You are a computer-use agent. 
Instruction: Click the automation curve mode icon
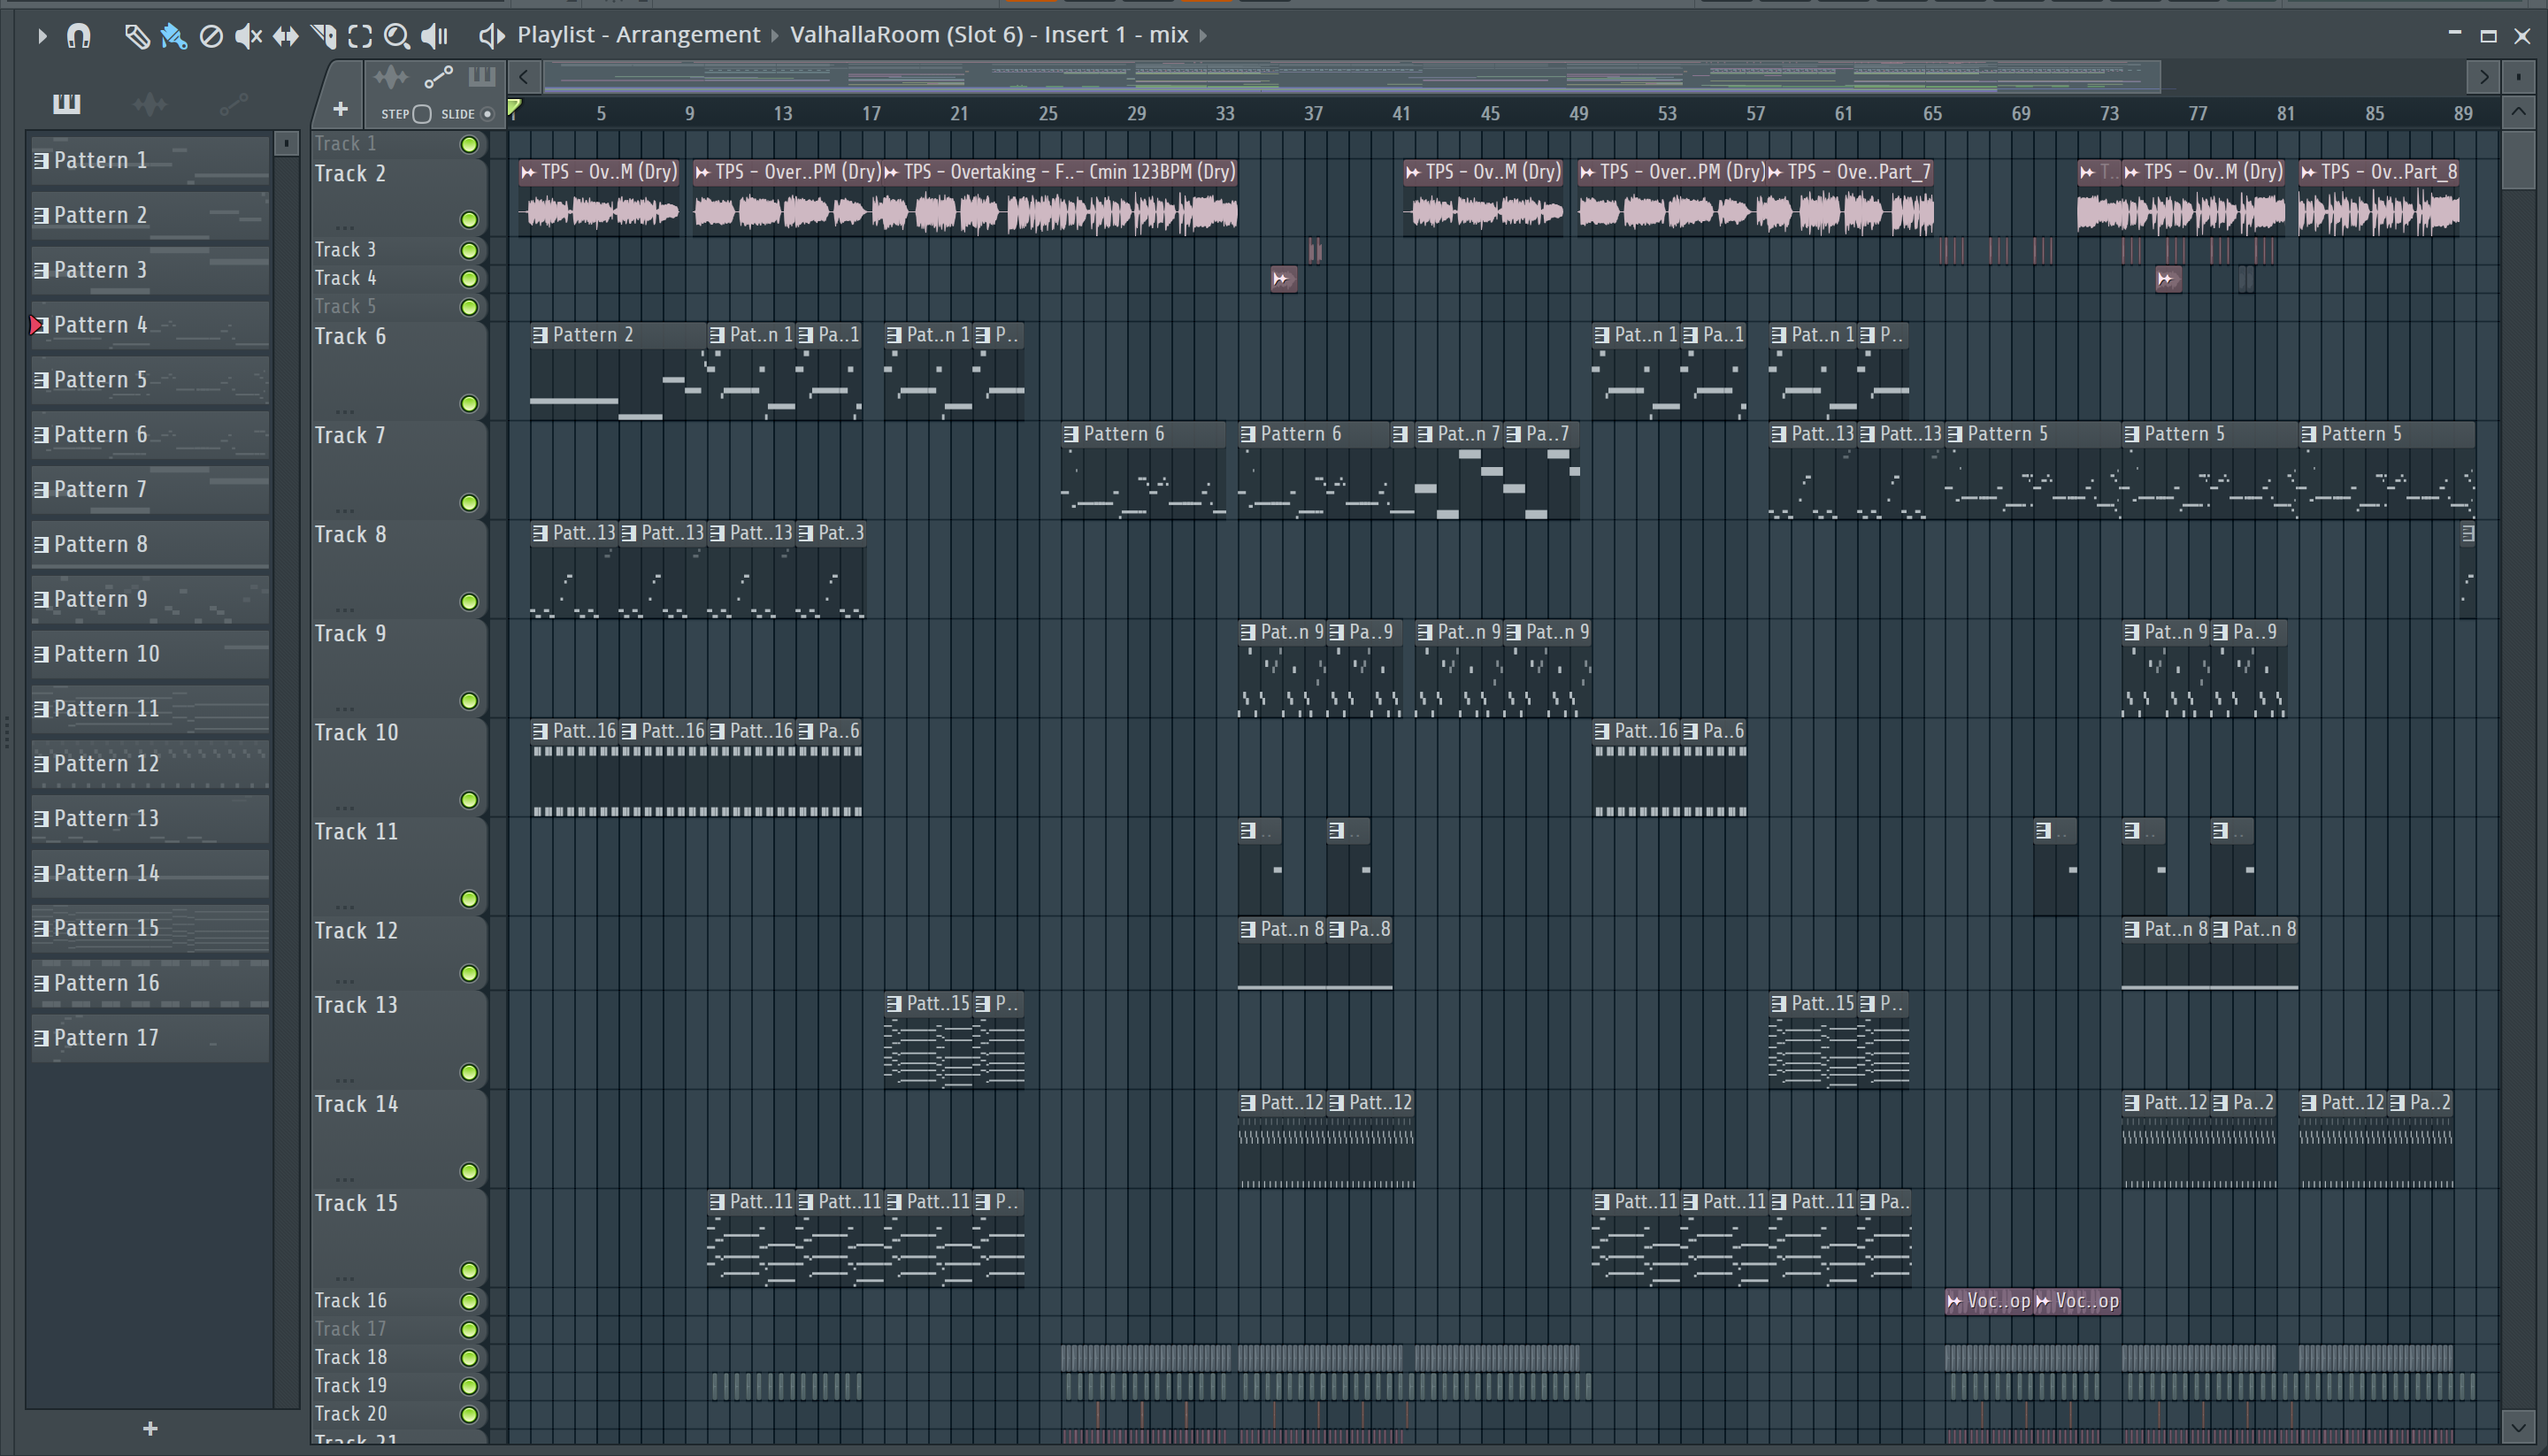(438, 77)
